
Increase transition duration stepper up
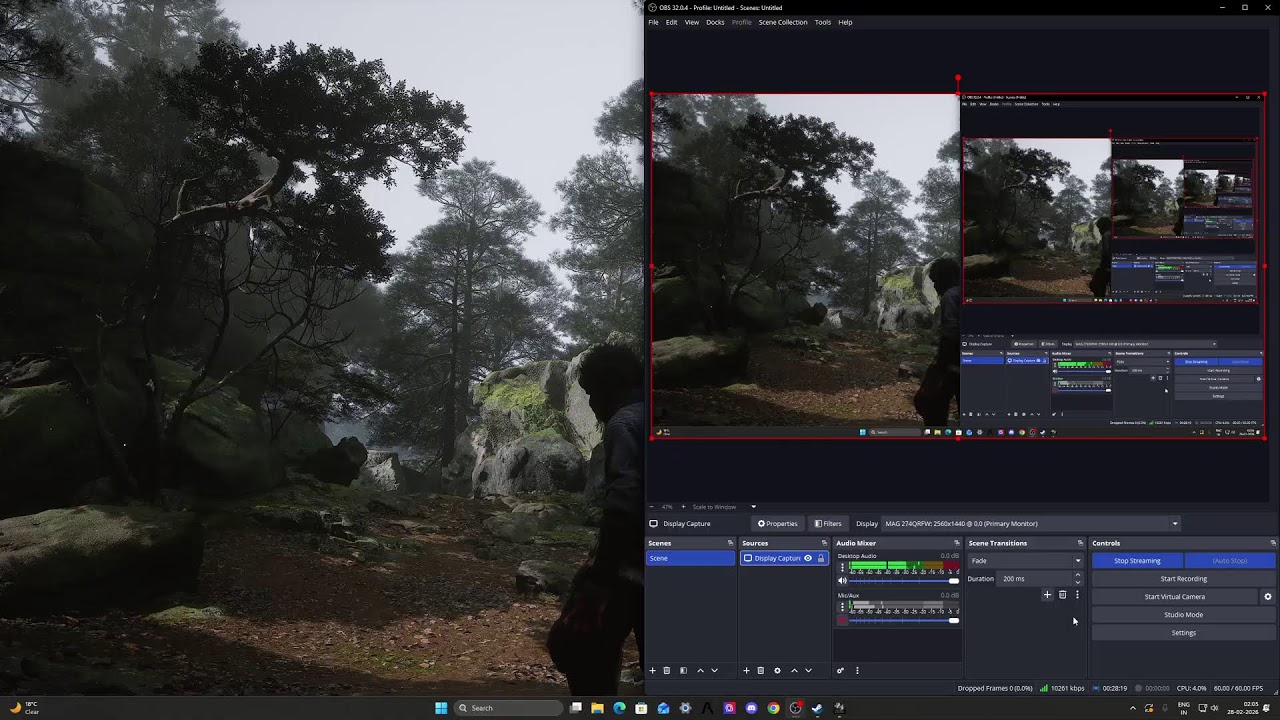click(1077, 575)
